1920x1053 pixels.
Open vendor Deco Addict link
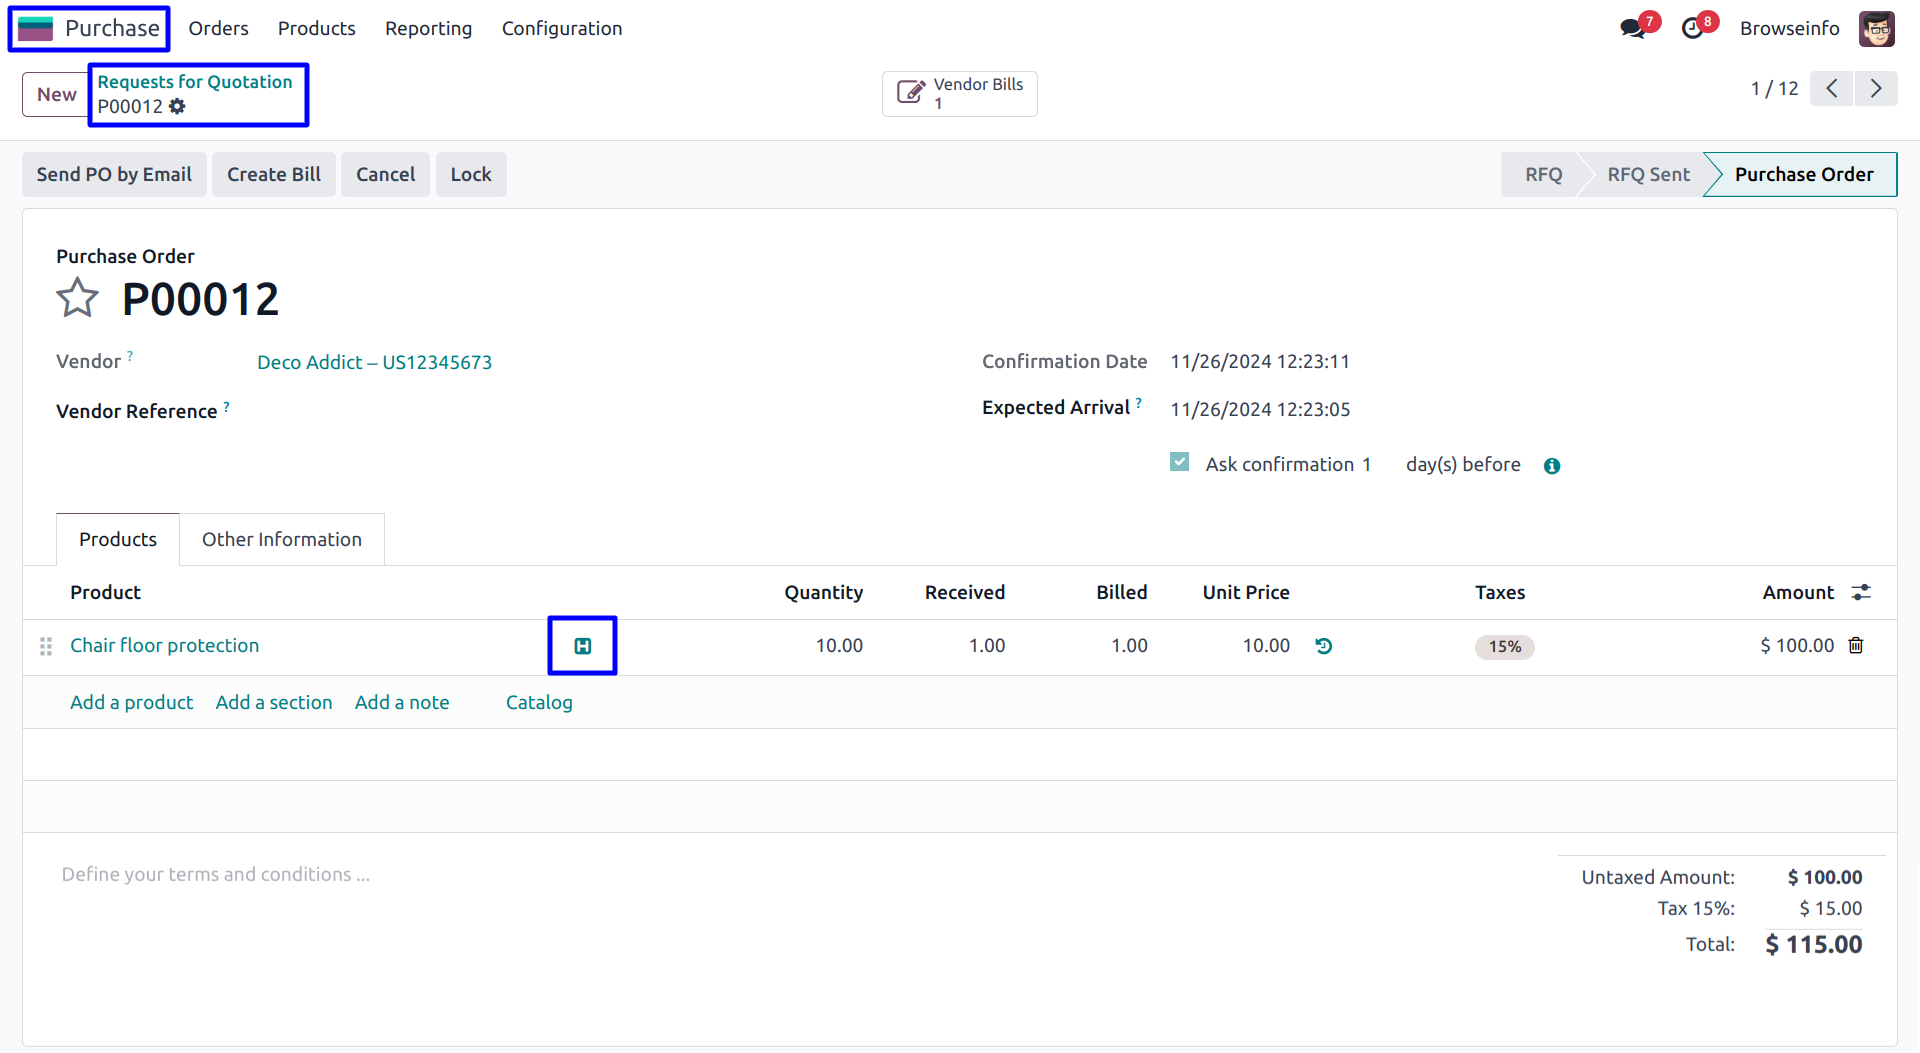point(374,362)
